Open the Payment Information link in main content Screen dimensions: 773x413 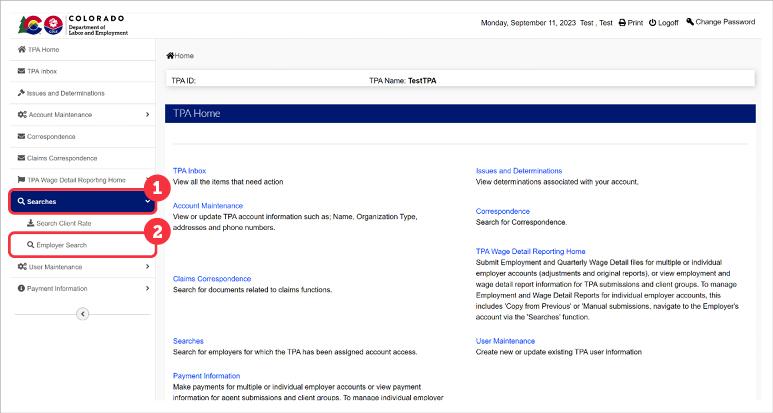pyautogui.click(x=206, y=376)
